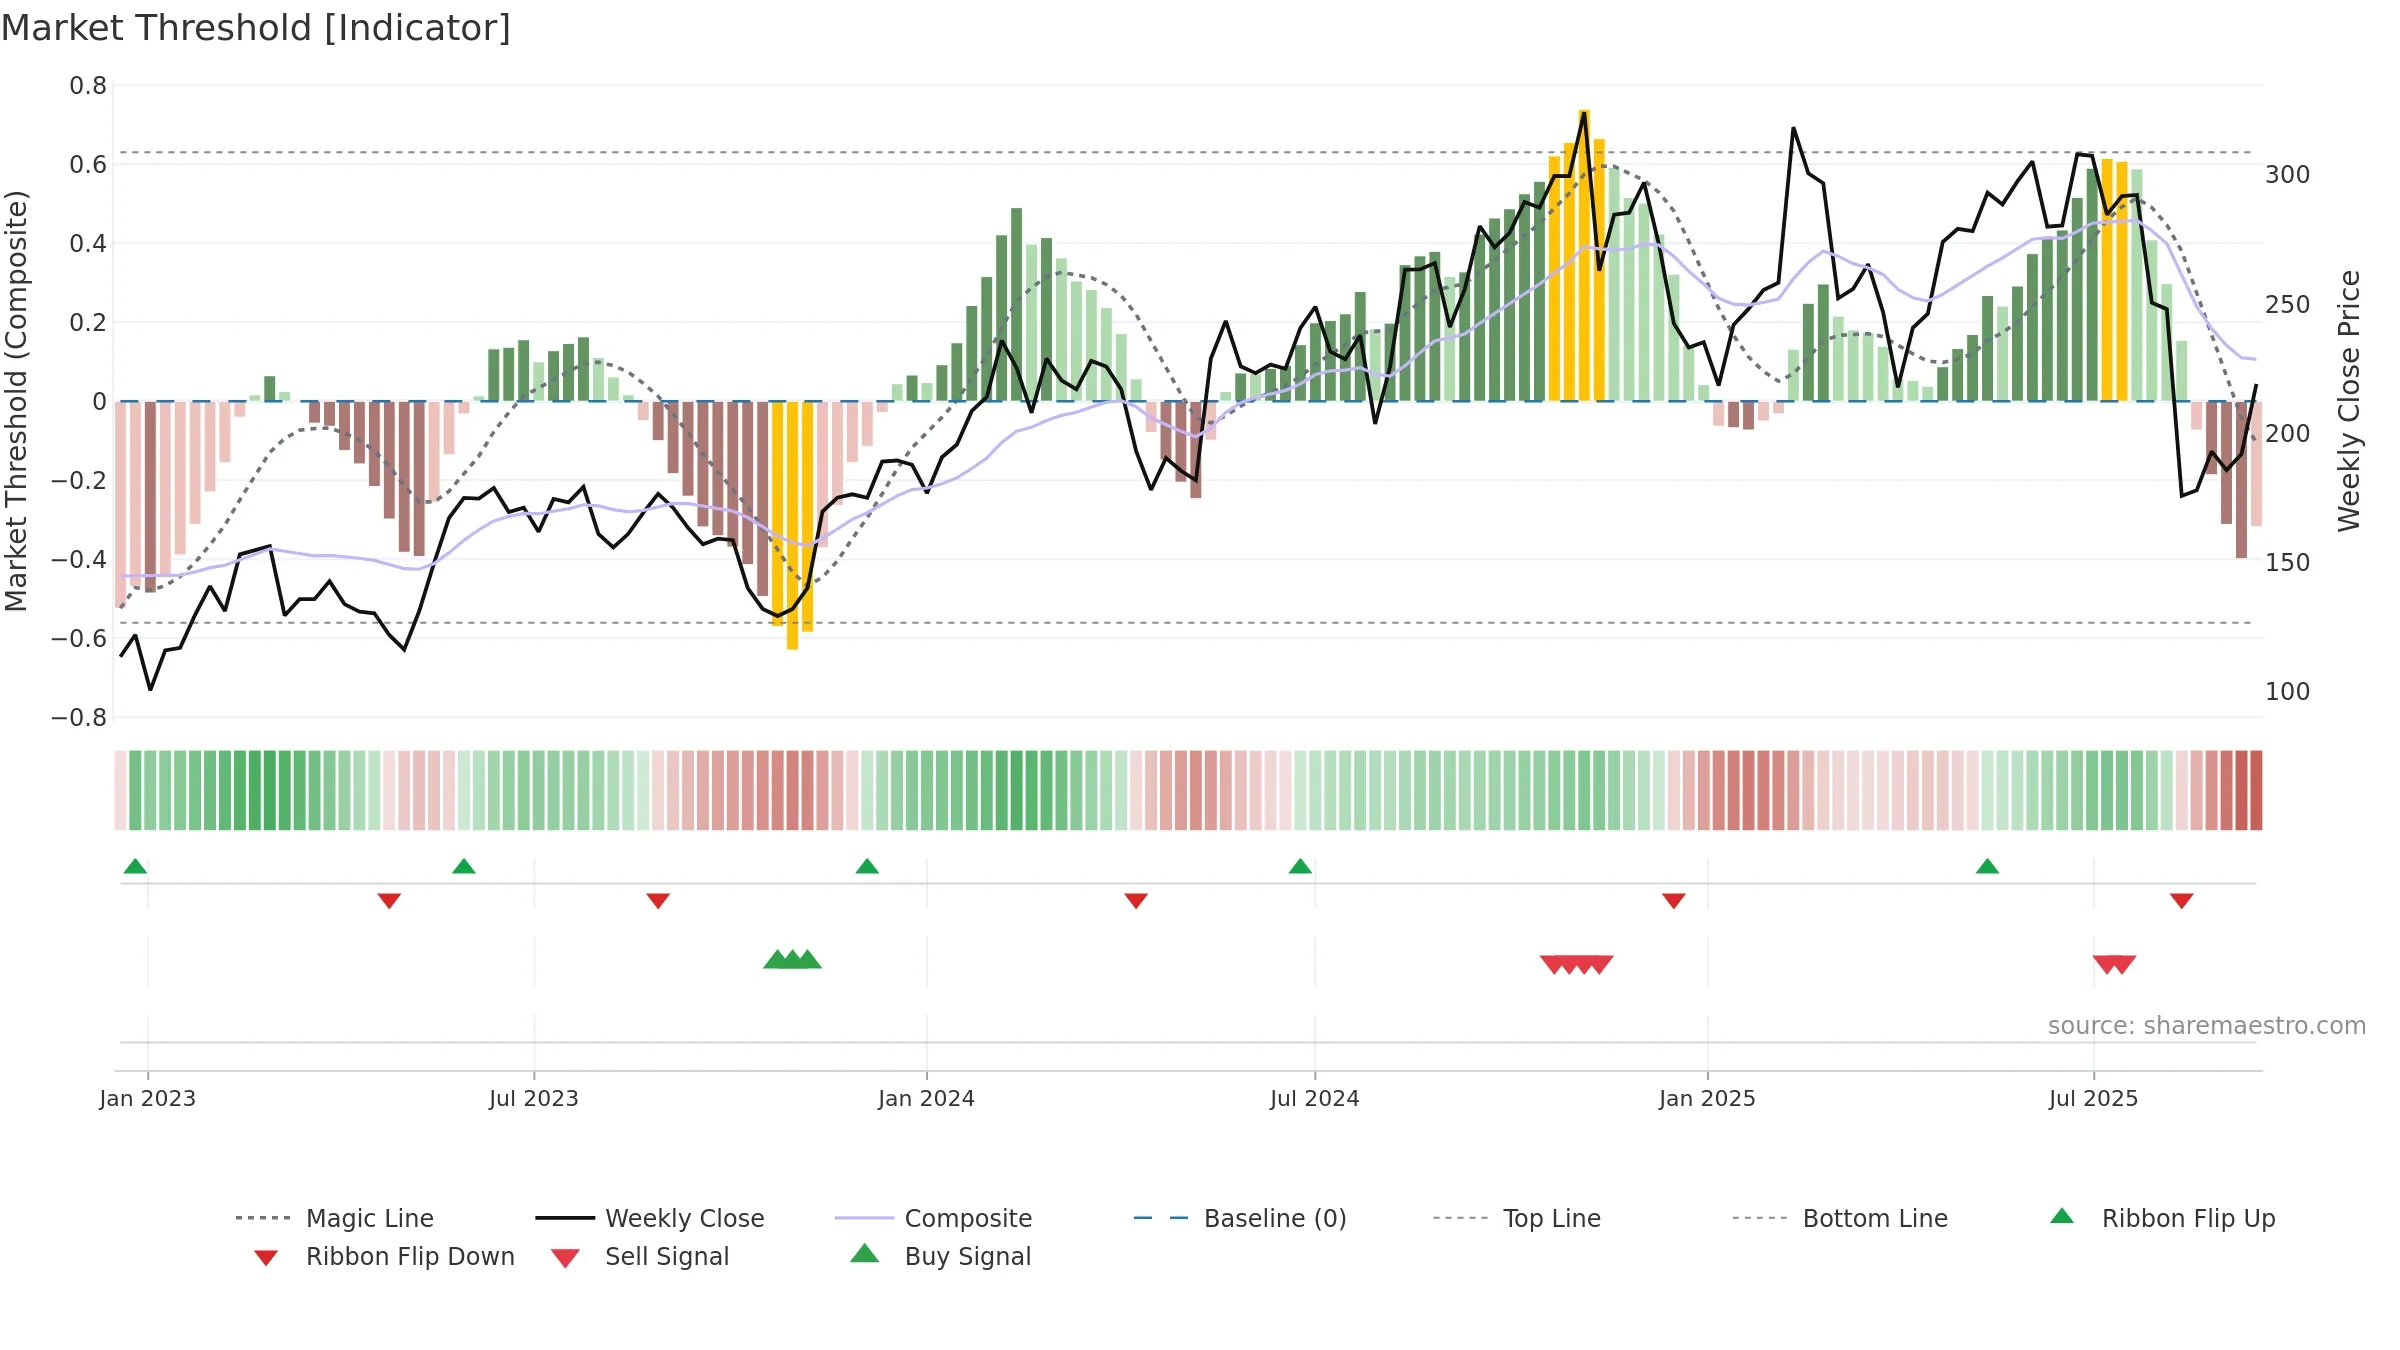Click the Ribbon Flip Down marker after Jul 2023

658,901
